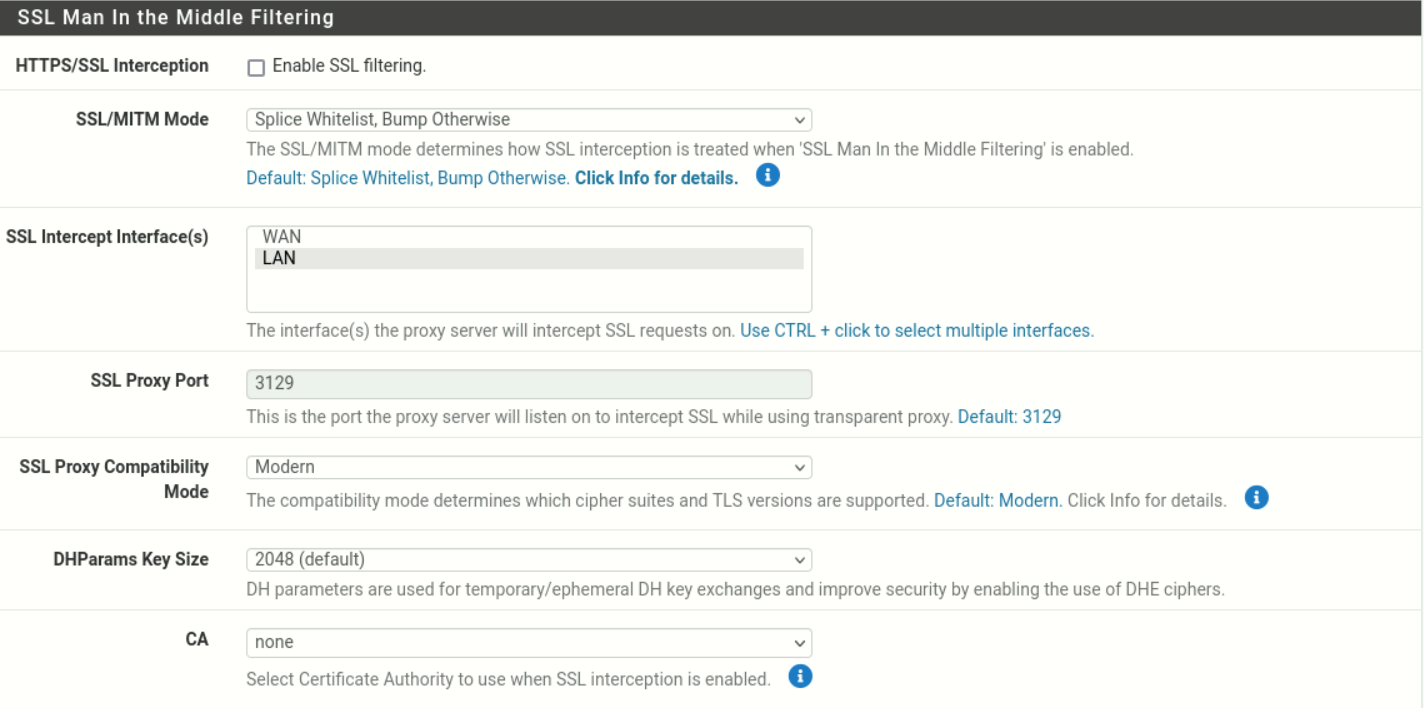Click the HTTPS/SSL Interception label

pyautogui.click(x=112, y=66)
